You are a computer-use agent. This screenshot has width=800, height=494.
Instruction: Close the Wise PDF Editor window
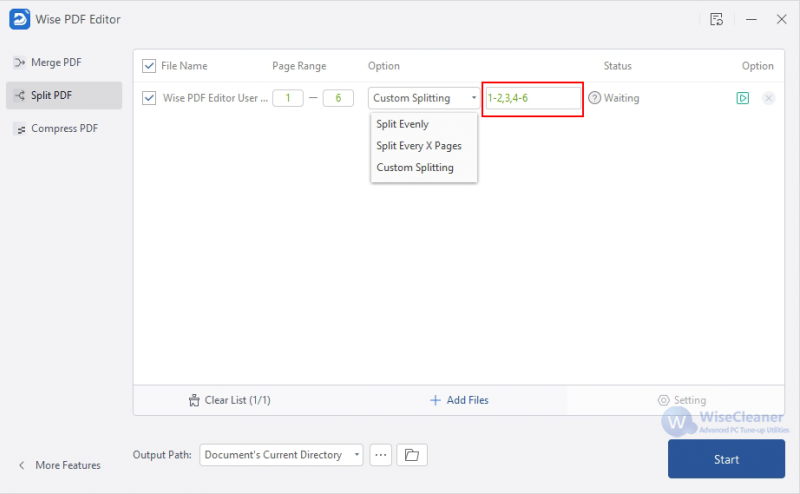(781, 19)
